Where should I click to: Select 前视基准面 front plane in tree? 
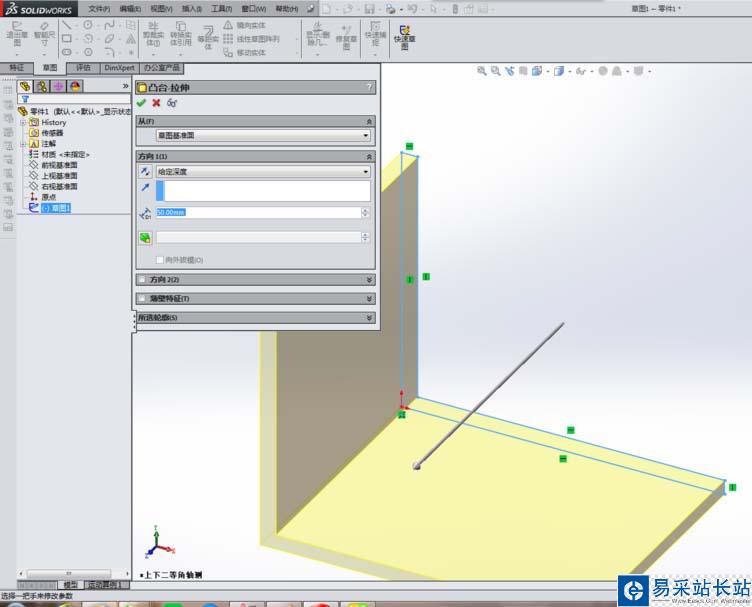(x=59, y=165)
